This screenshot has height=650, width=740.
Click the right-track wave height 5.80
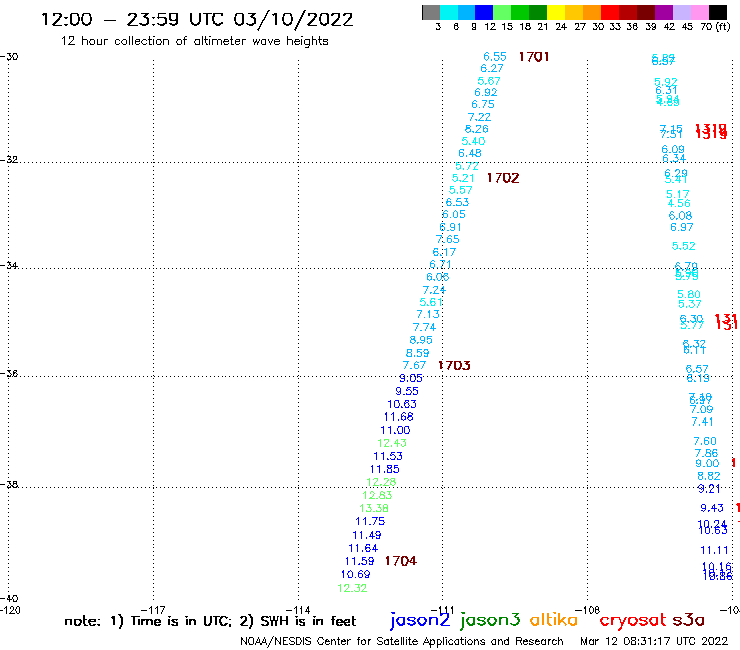(689, 295)
